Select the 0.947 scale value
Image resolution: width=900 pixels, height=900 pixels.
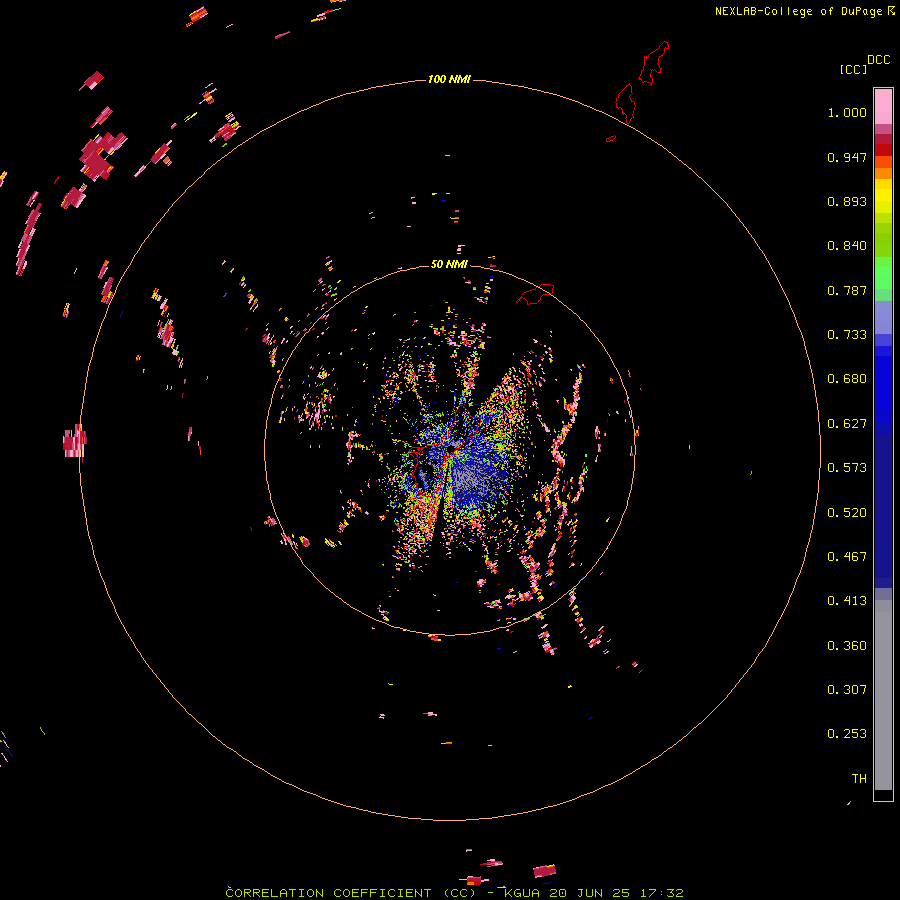pos(847,157)
